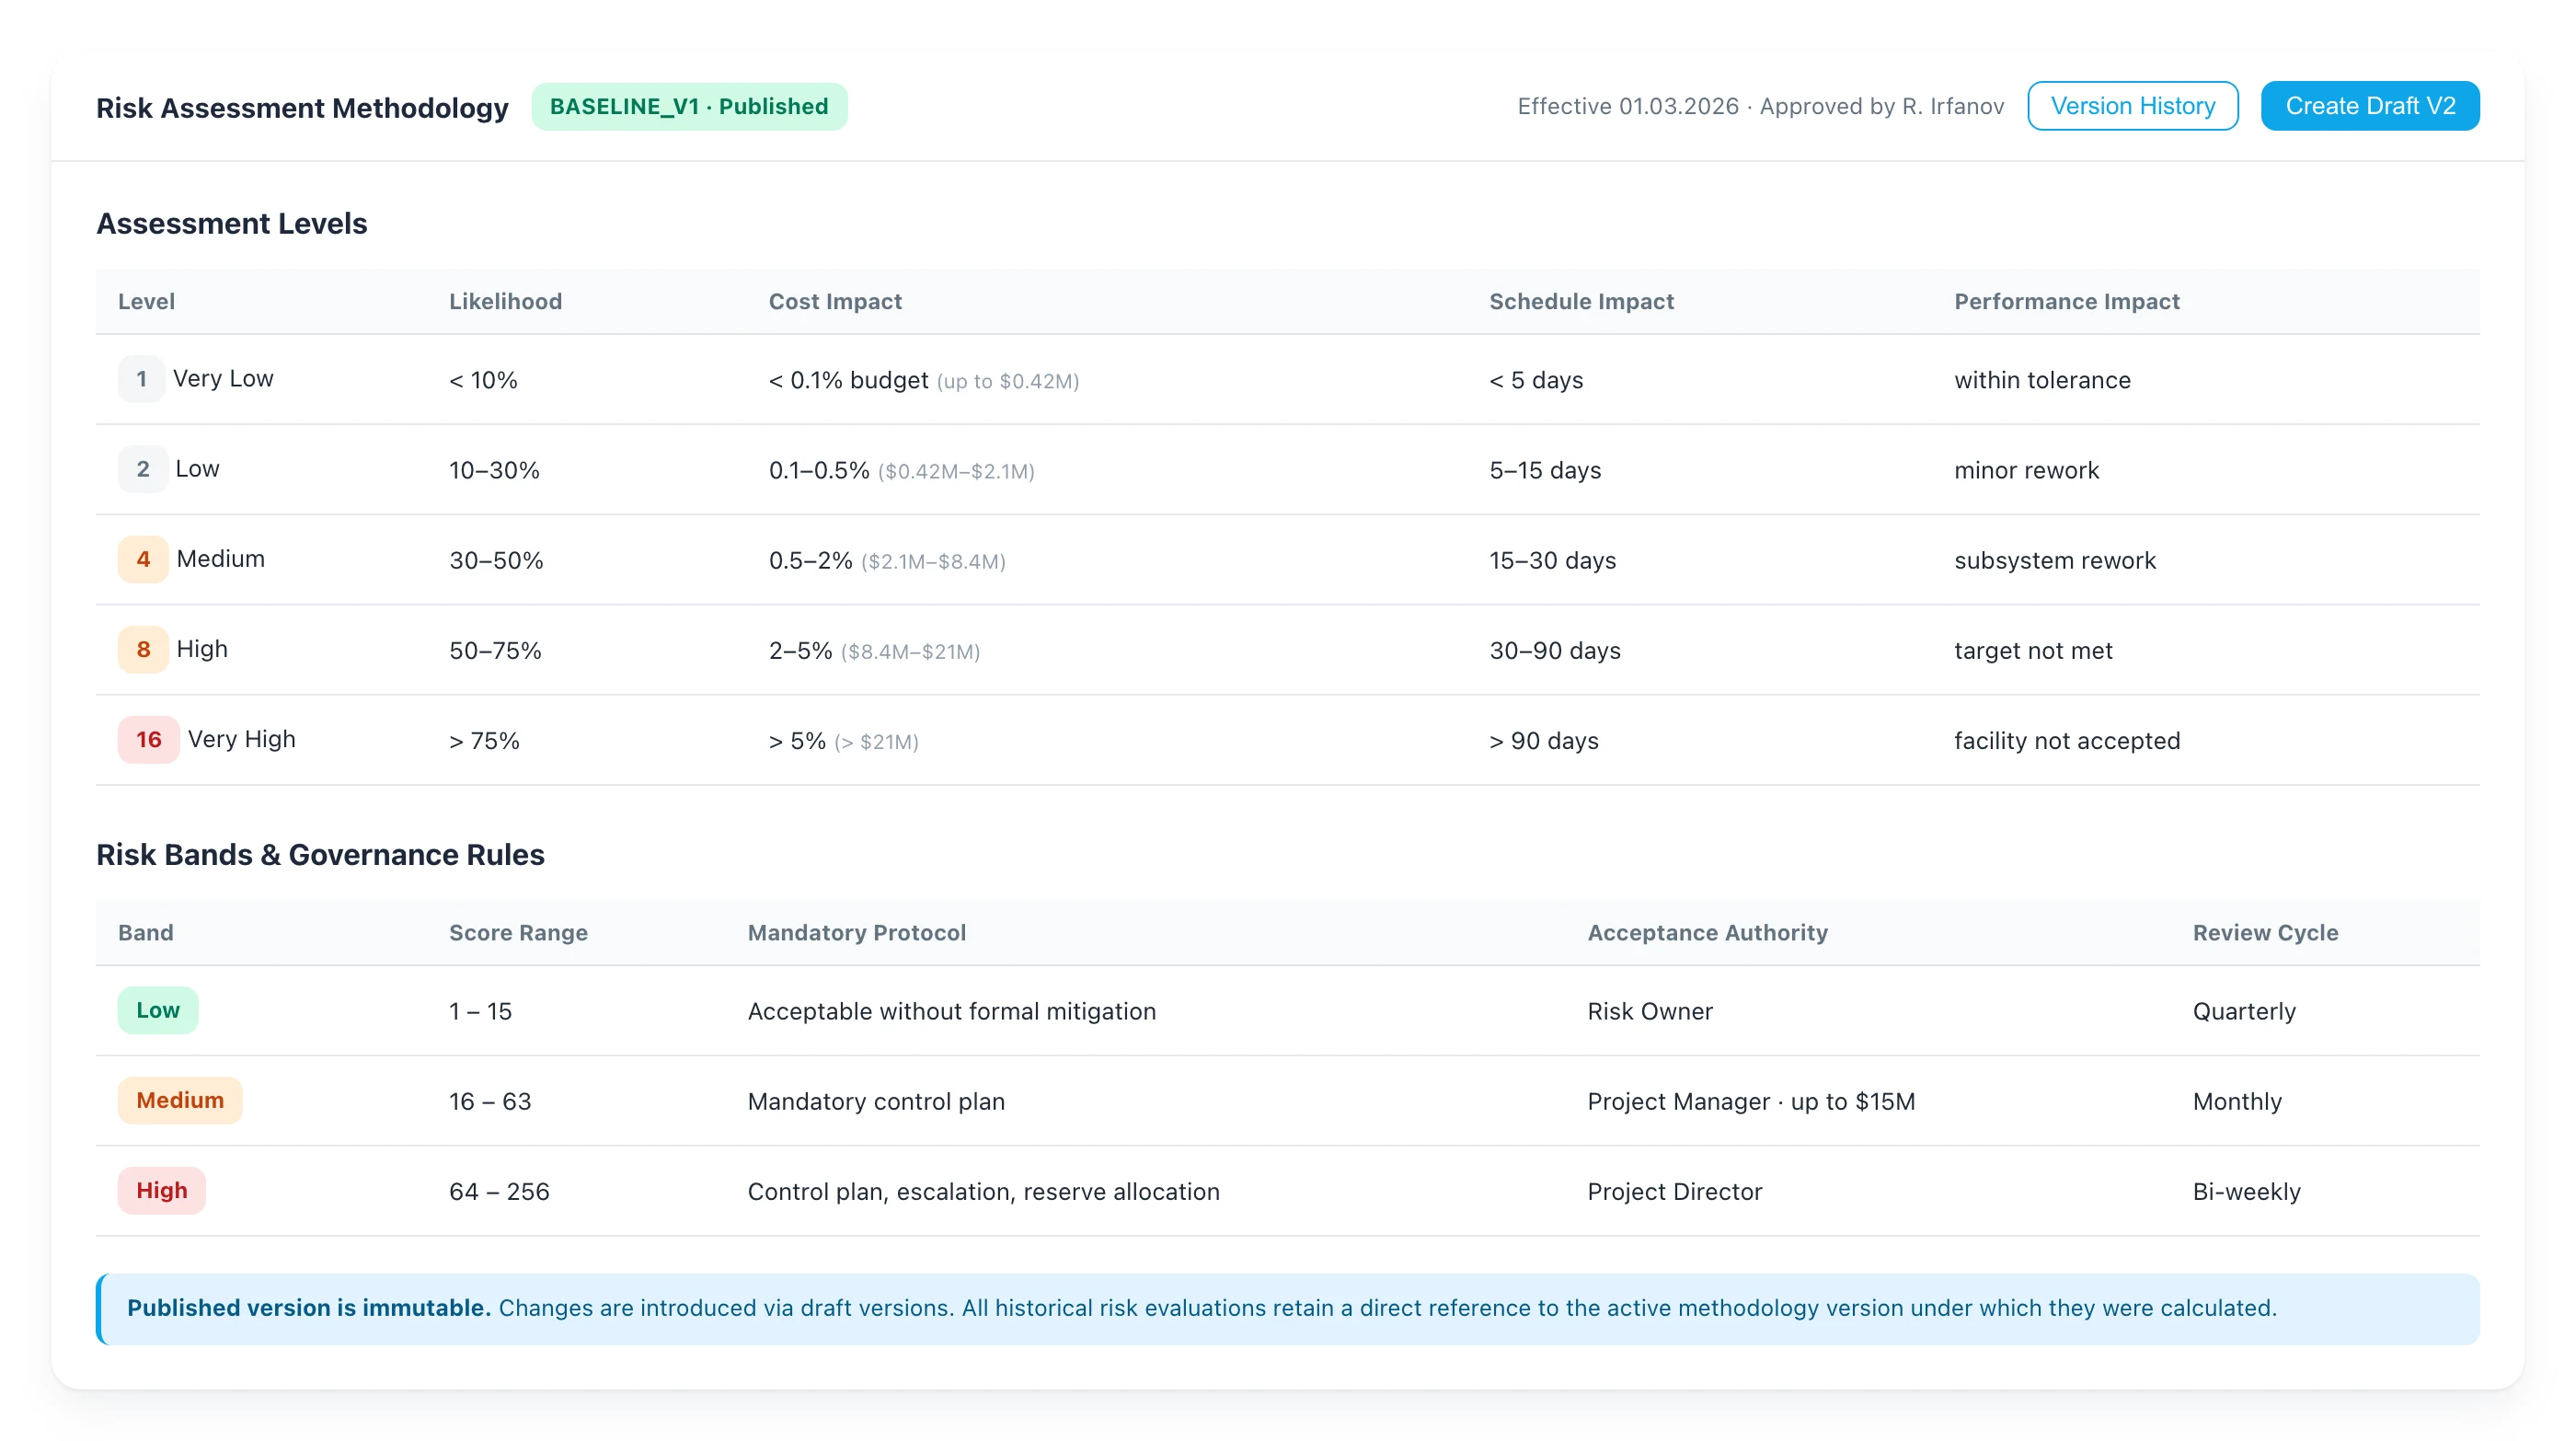Select the '10–30%' likelihood cell
Image resolution: width=2576 pixels, height=1441 pixels.
point(494,470)
